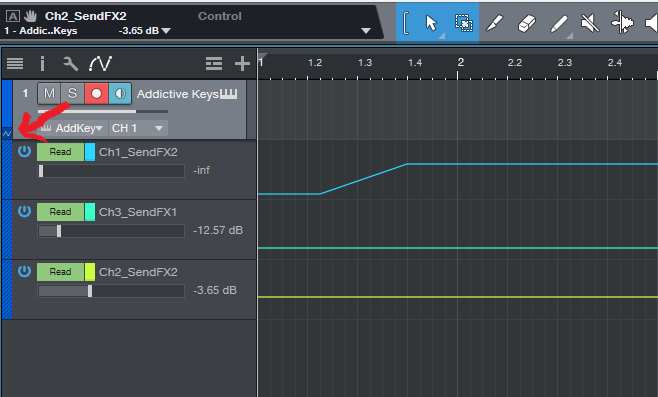This screenshot has width=658, height=397.
Task: Select the Bend tool
Action: tap(622, 23)
